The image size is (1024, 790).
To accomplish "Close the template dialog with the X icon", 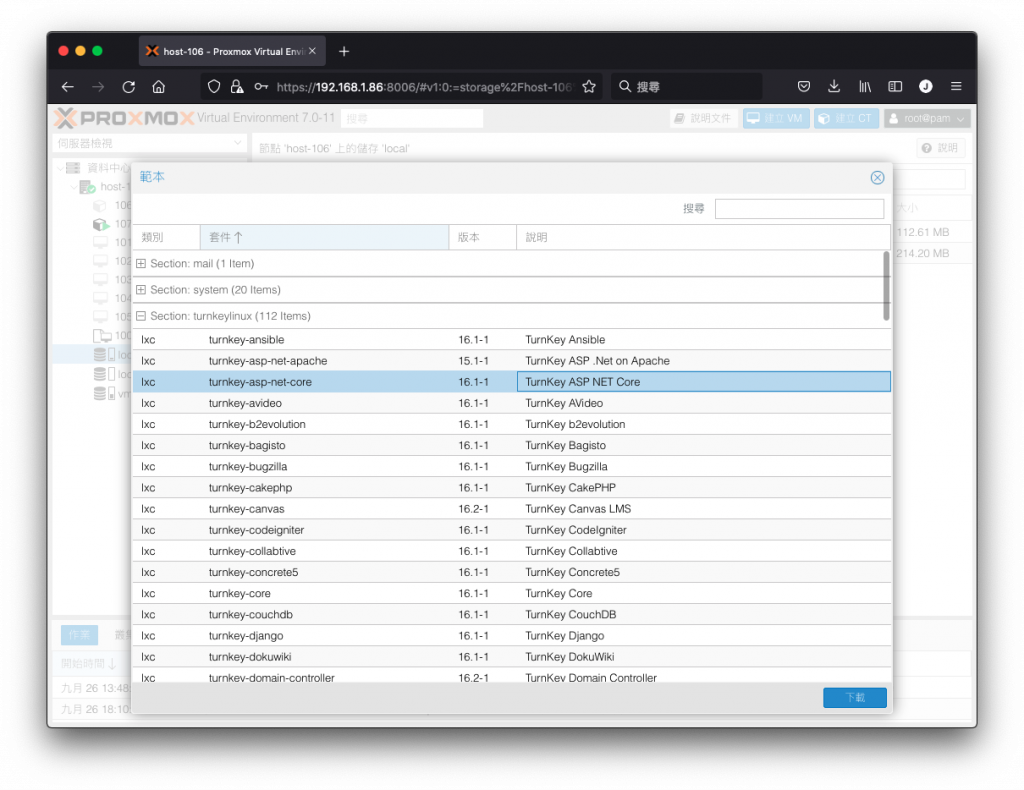I will pos(877,178).
